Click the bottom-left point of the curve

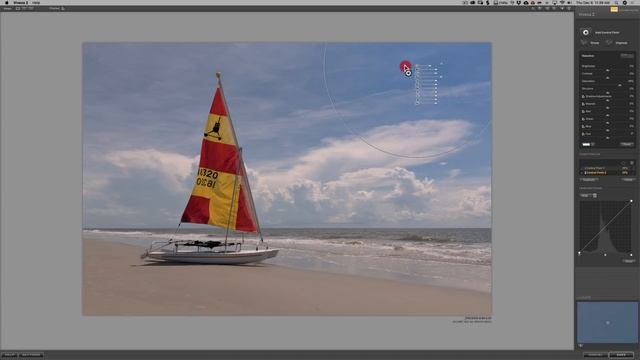point(580,253)
